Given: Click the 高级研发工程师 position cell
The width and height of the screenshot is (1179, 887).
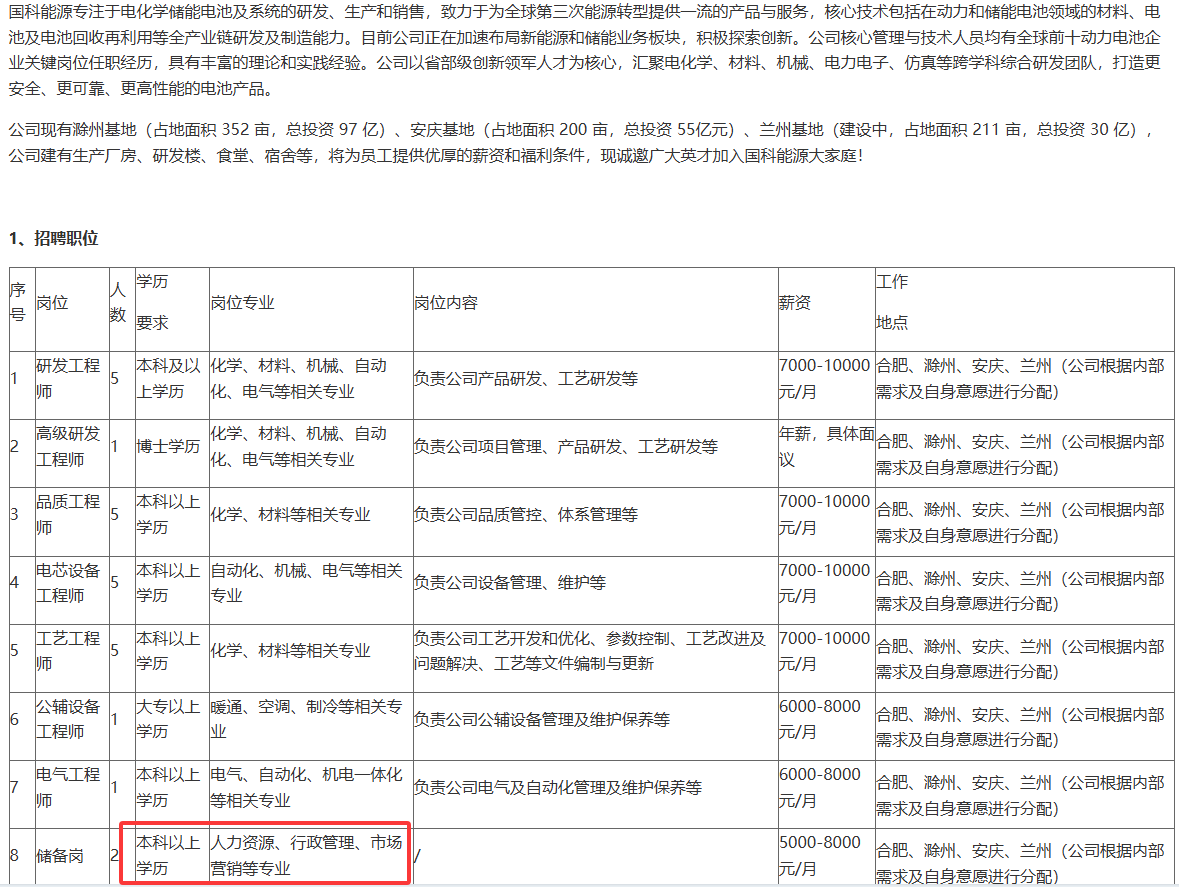Looking at the screenshot, I should [x=68, y=447].
